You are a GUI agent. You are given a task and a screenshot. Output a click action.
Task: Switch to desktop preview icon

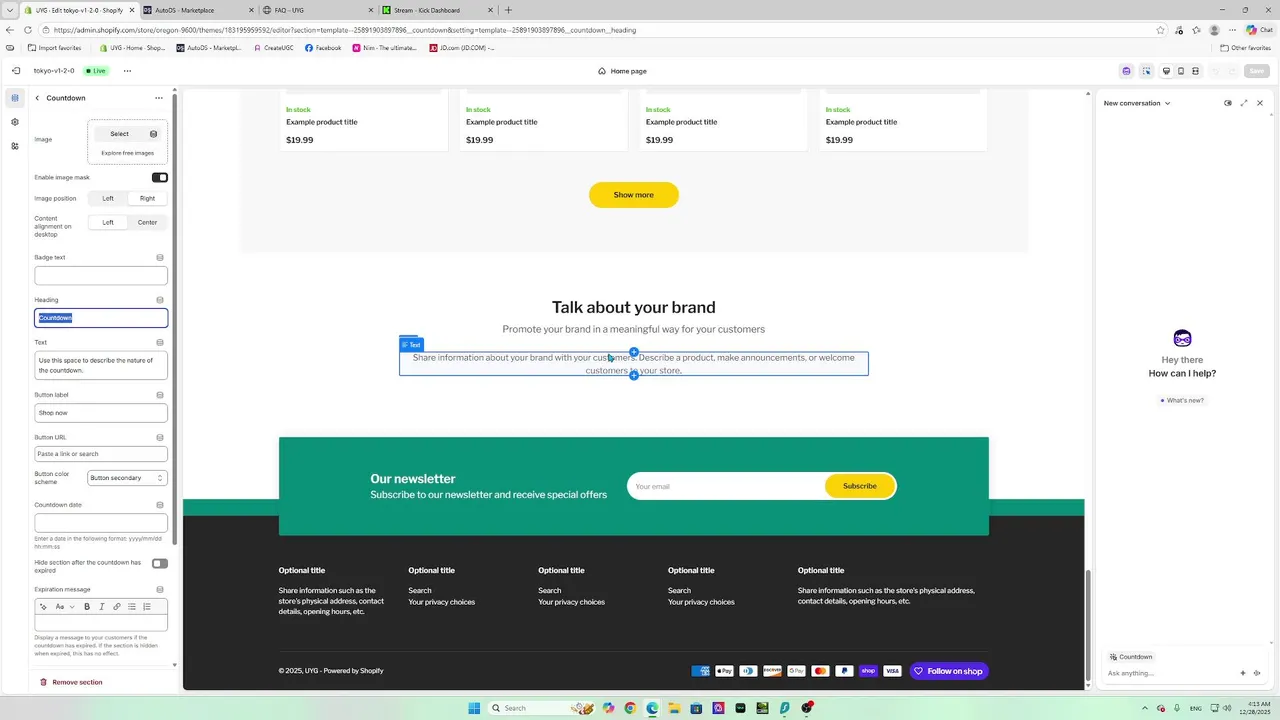[x=1166, y=71]
